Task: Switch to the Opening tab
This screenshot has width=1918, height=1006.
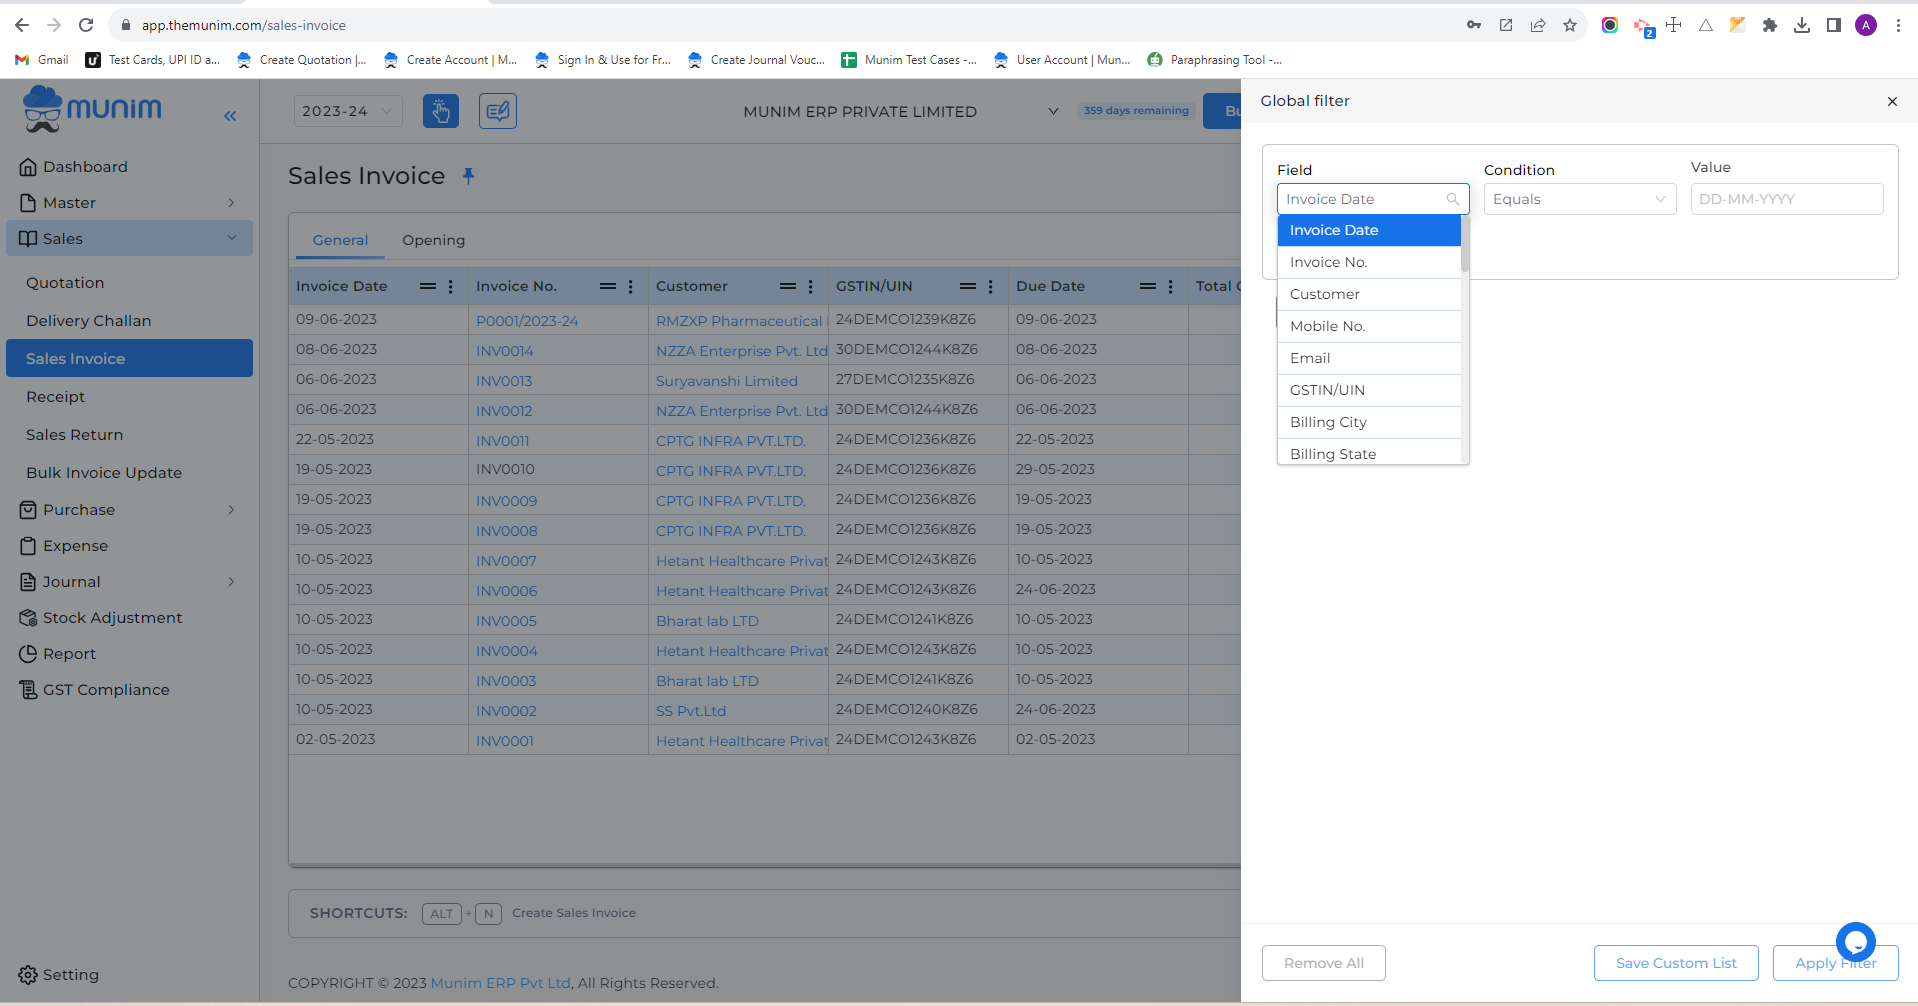Action: (433, 240)
